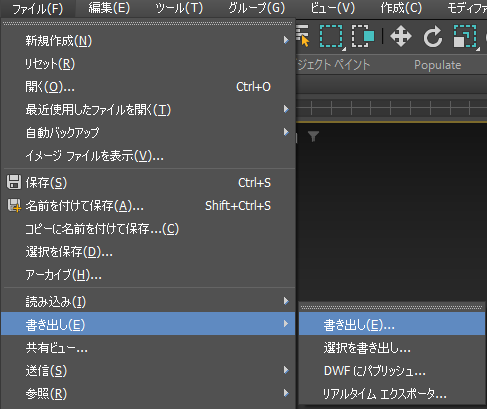Select the Rectangular Selection Region tool
487x409 pixels.
[331, 36]
